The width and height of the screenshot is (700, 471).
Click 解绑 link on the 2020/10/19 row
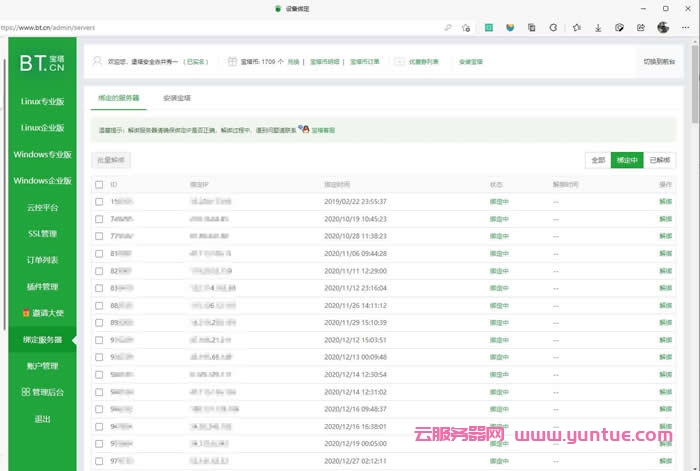[665, 217]
